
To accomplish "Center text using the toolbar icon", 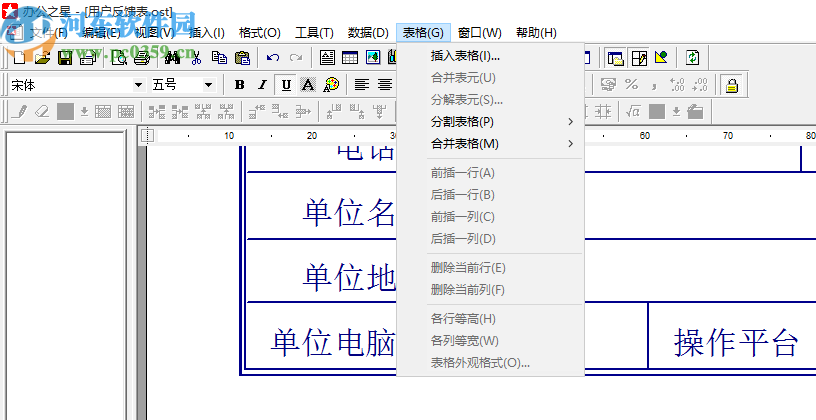I will [385, 85].
